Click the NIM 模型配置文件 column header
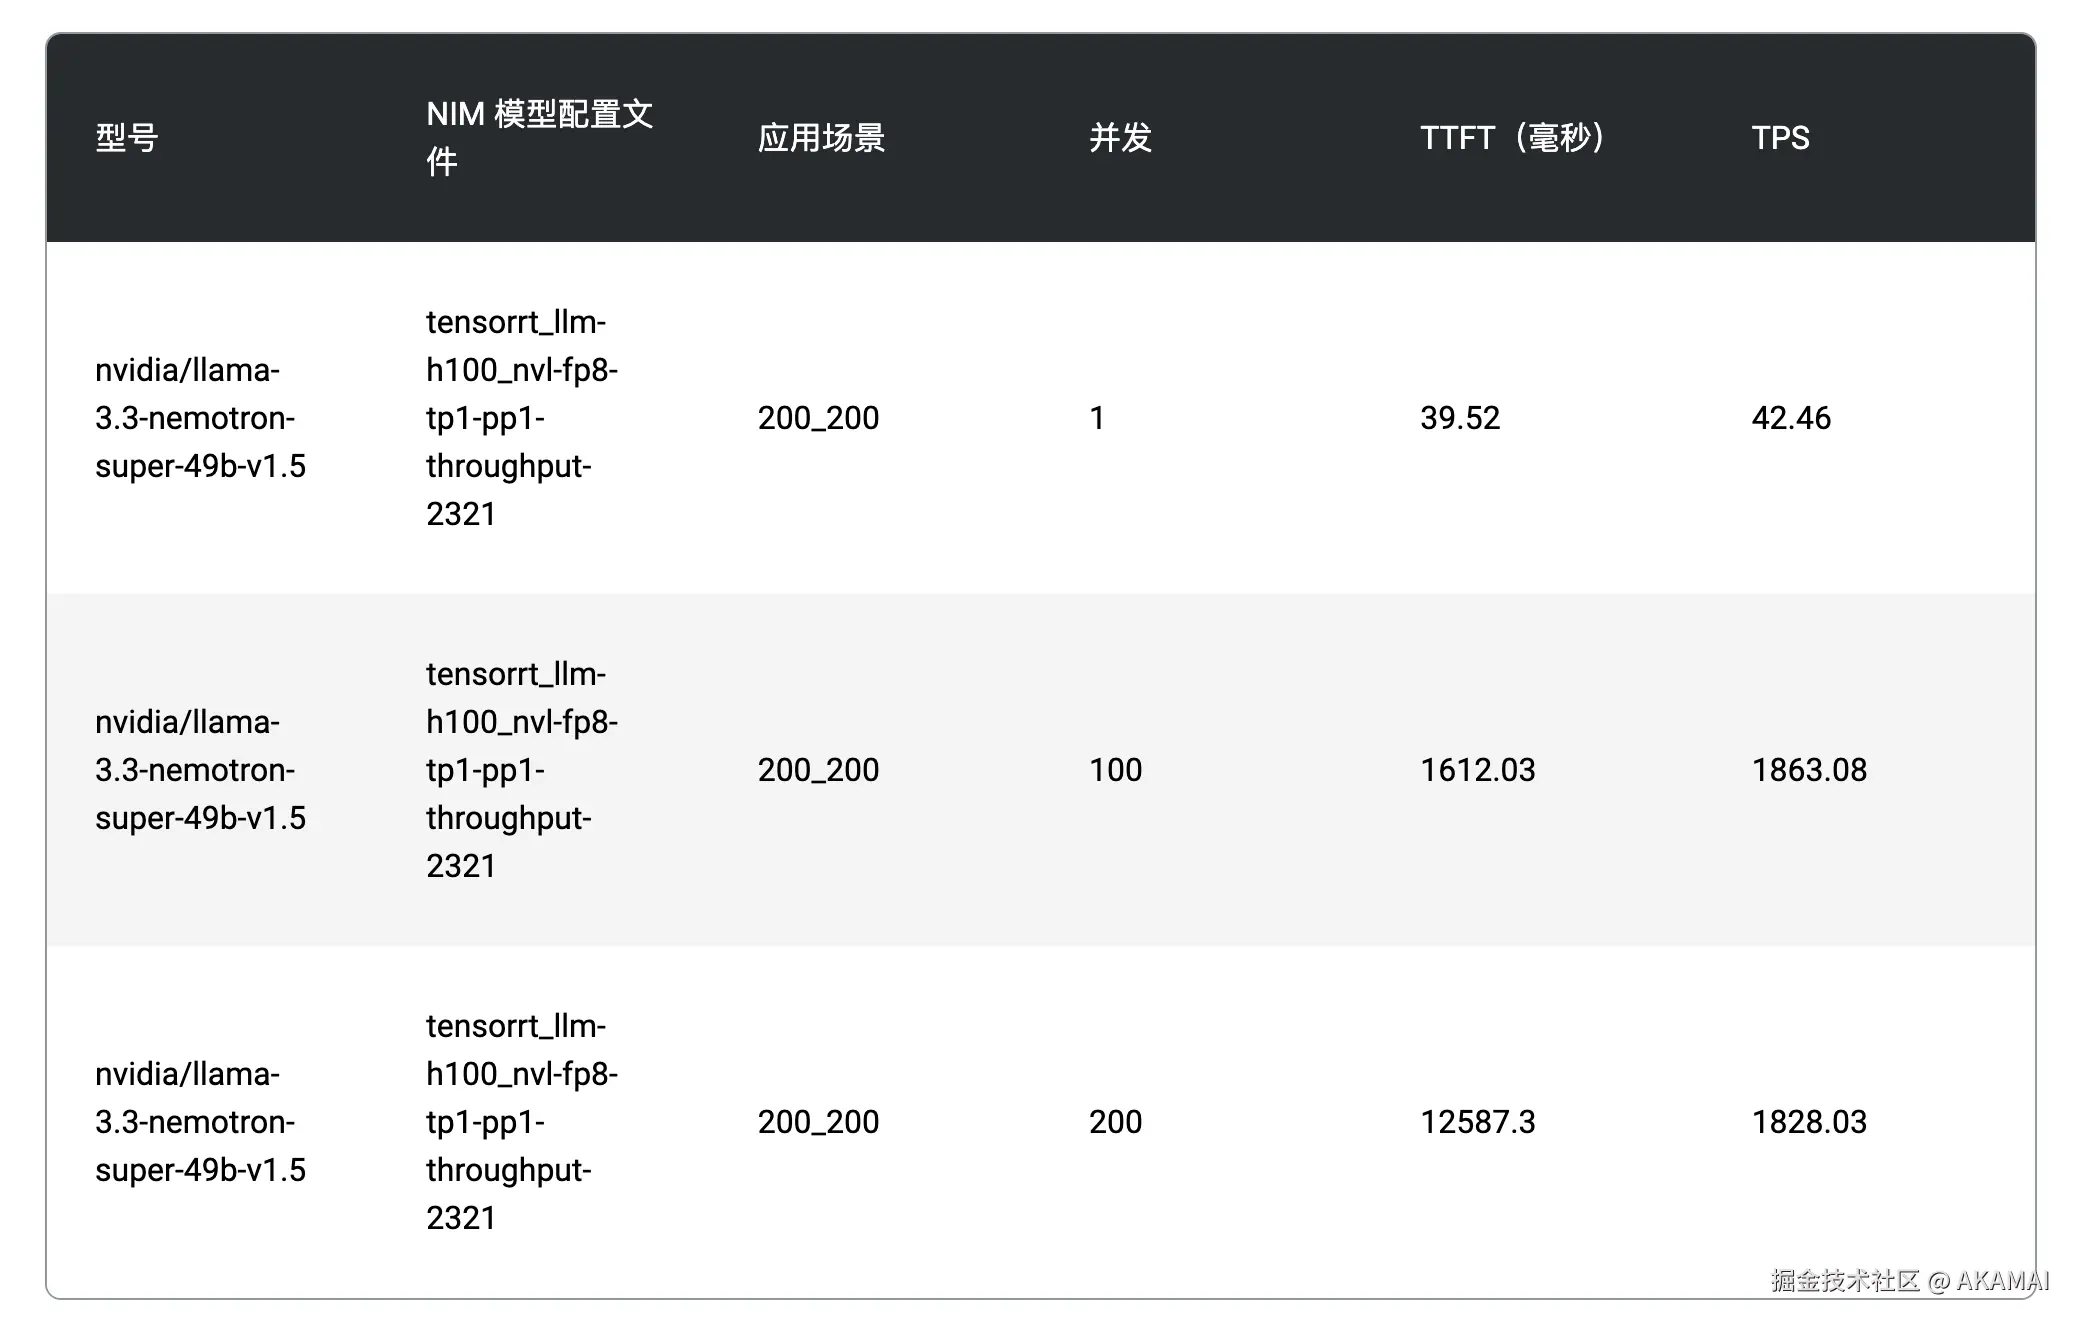Viewport: 2084px width, 1328px height. (540, 138)
